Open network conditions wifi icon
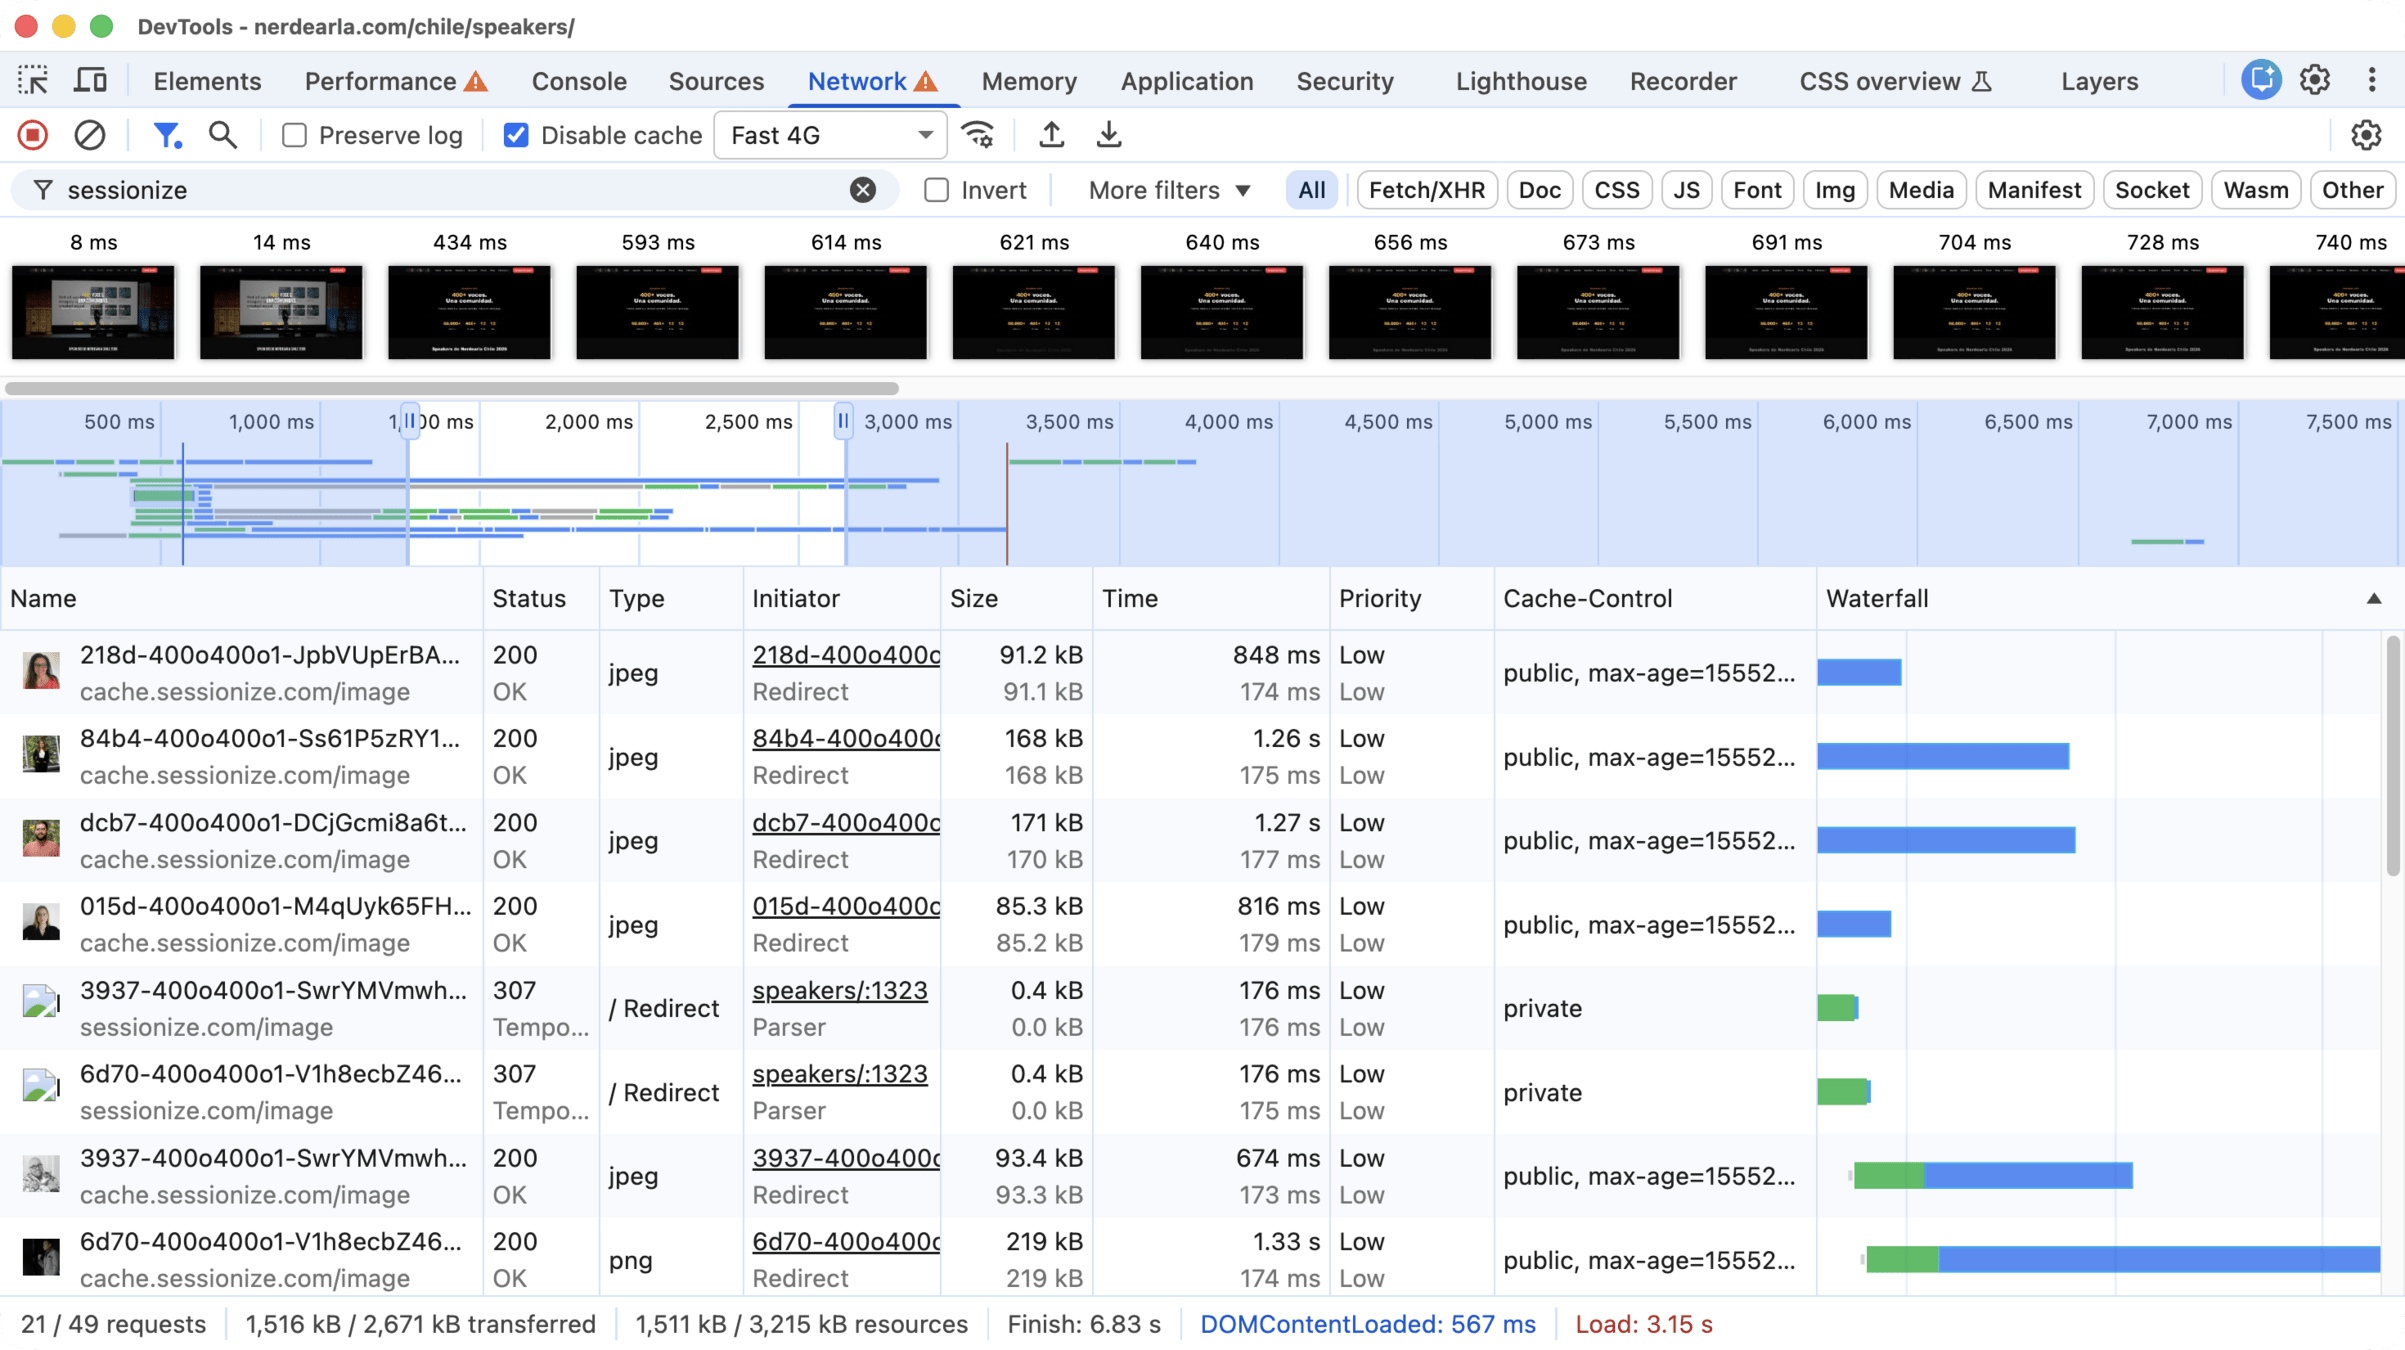Screen dimensions: 2405x1350 coord(977,135)
